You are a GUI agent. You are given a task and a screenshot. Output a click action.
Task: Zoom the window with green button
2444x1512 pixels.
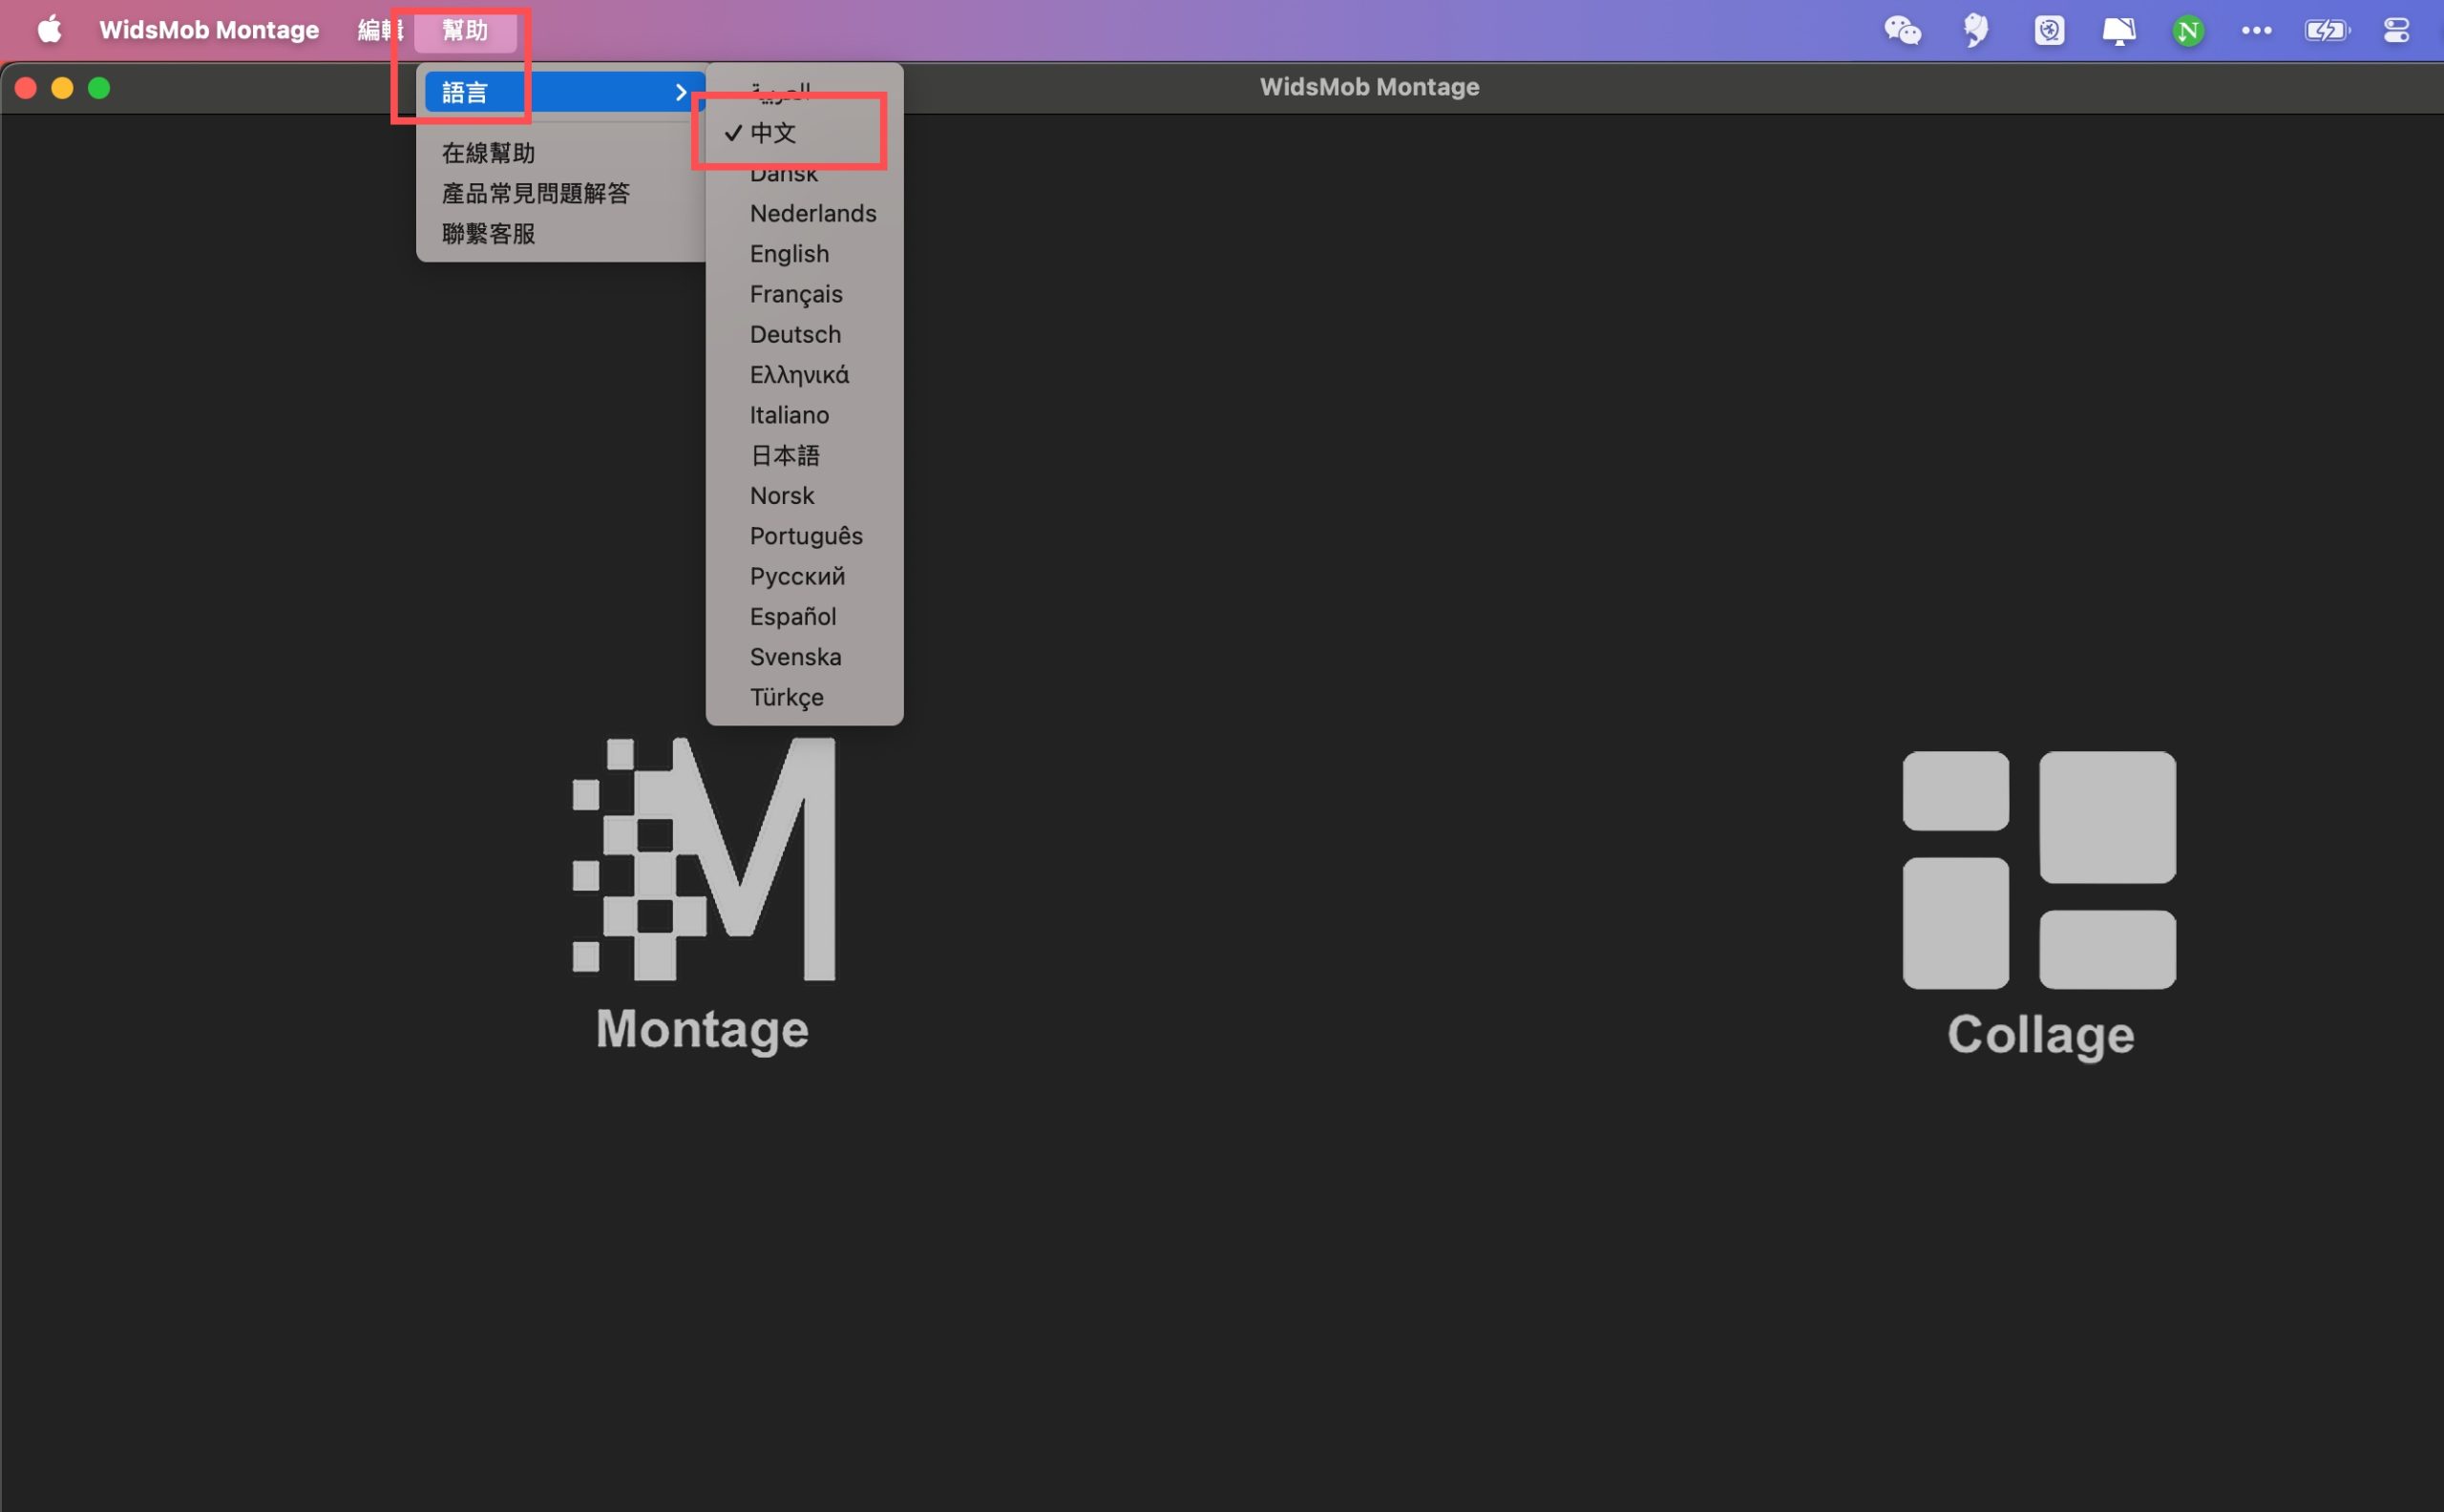(99, 88)
